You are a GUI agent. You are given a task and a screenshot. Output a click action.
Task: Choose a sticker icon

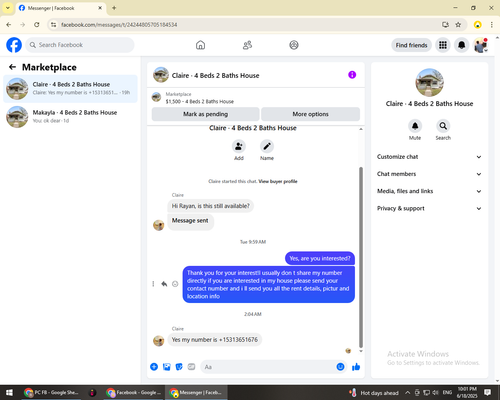(x=179, y=367)
